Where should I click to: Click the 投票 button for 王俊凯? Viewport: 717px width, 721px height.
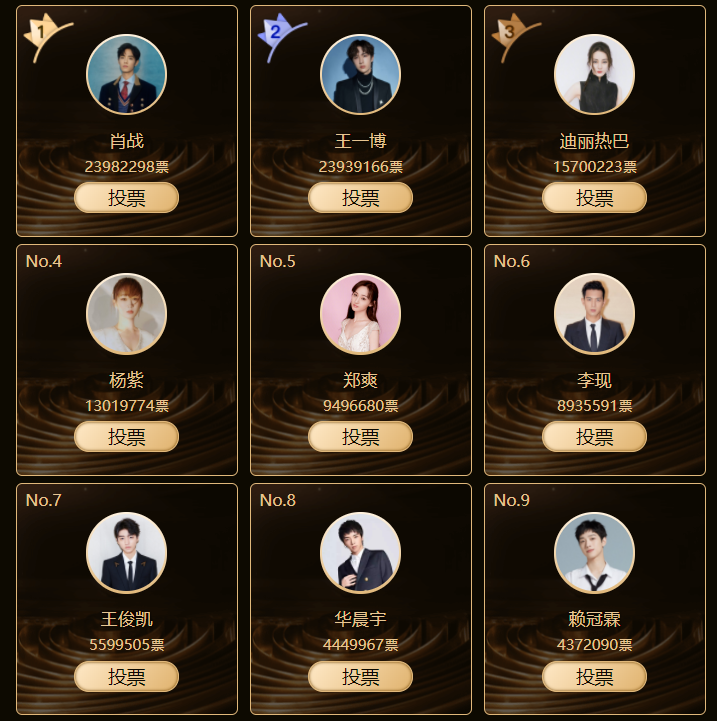click(x=126, y=676)
